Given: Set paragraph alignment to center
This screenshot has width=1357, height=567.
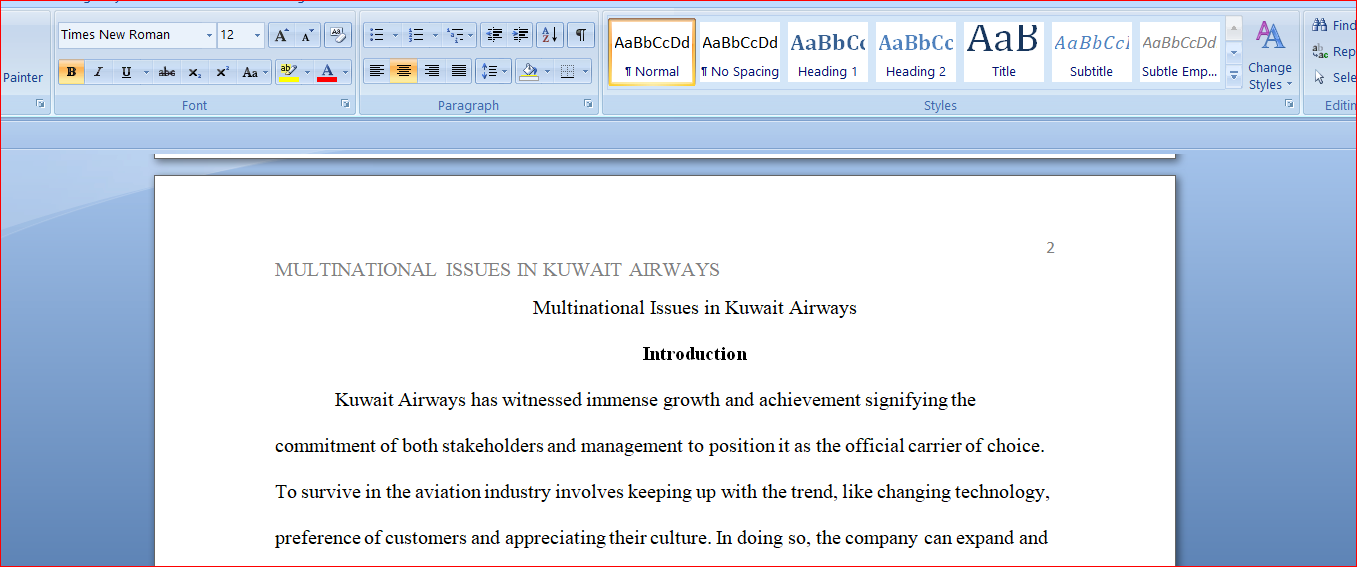Looking at the screenshot, I should click(x=404, y=71).
